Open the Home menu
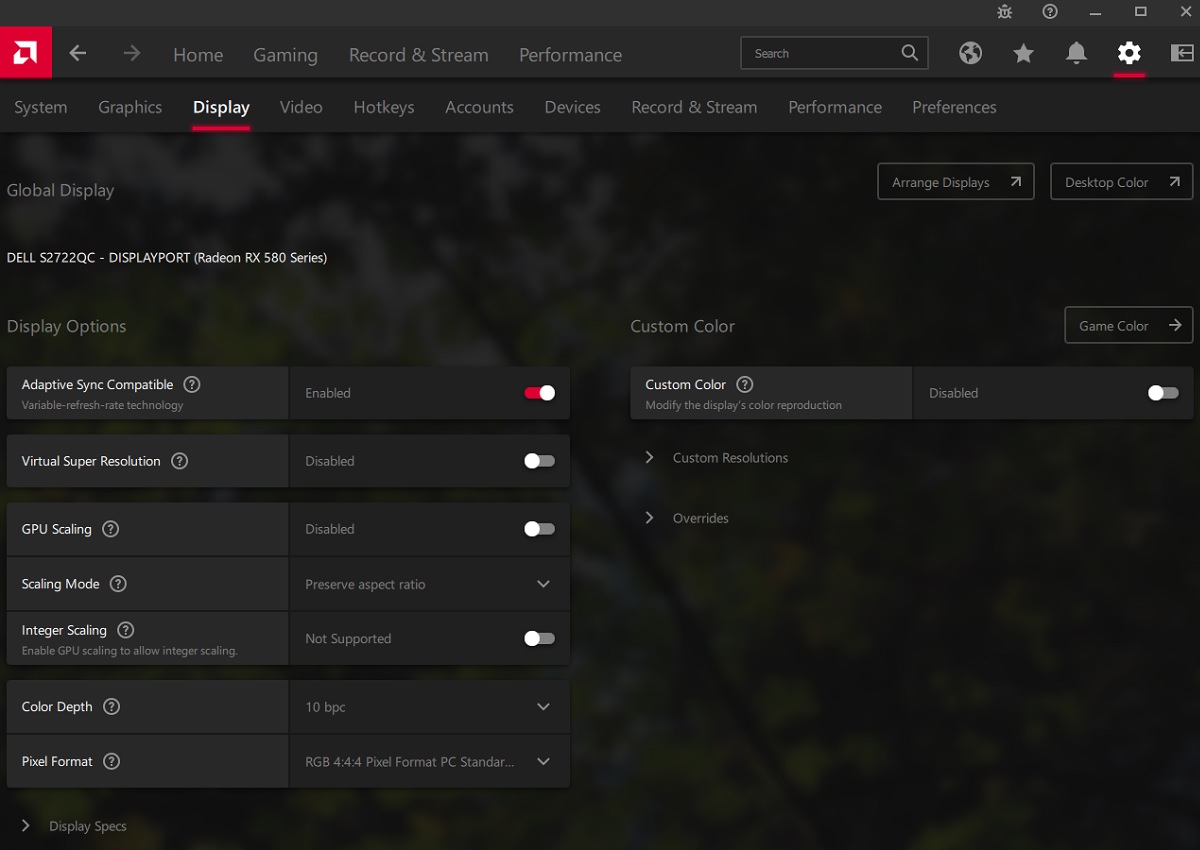1200x850 pixels. point(198,55)
